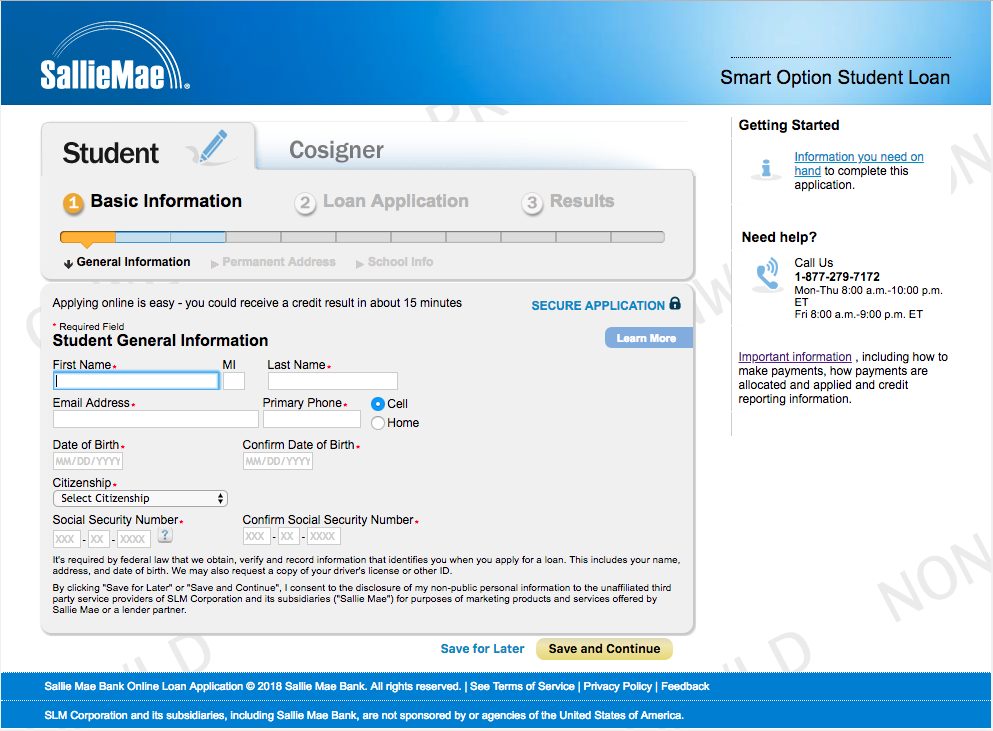Click the Save for Later link

[x=483, y=649]
